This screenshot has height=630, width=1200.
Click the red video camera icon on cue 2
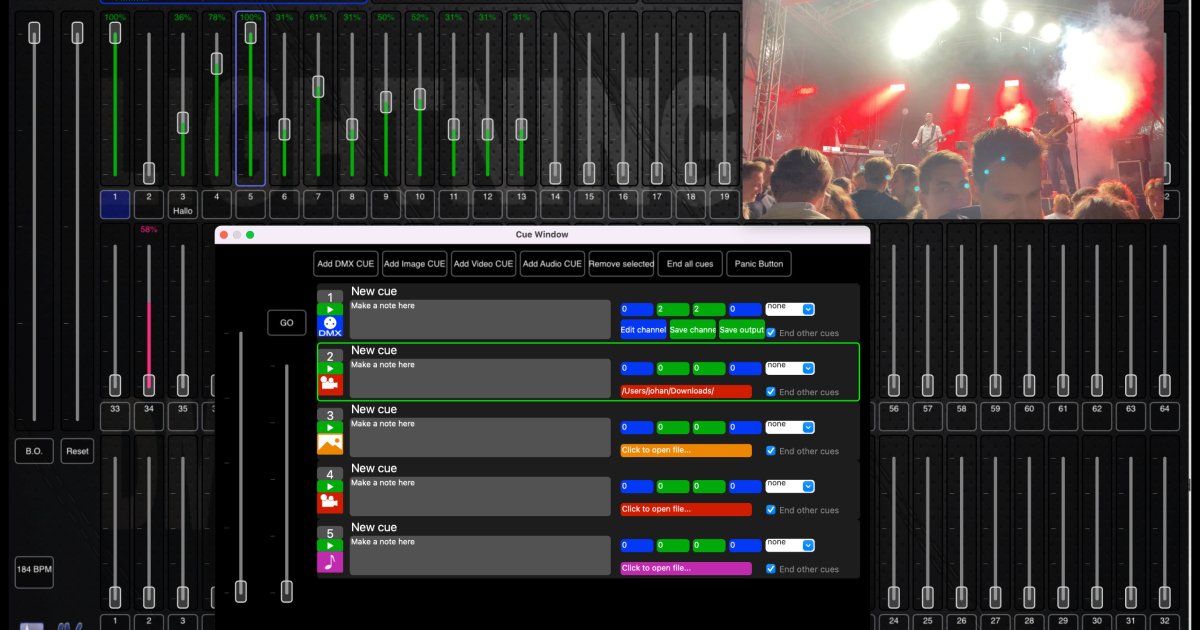click(330, 386)
